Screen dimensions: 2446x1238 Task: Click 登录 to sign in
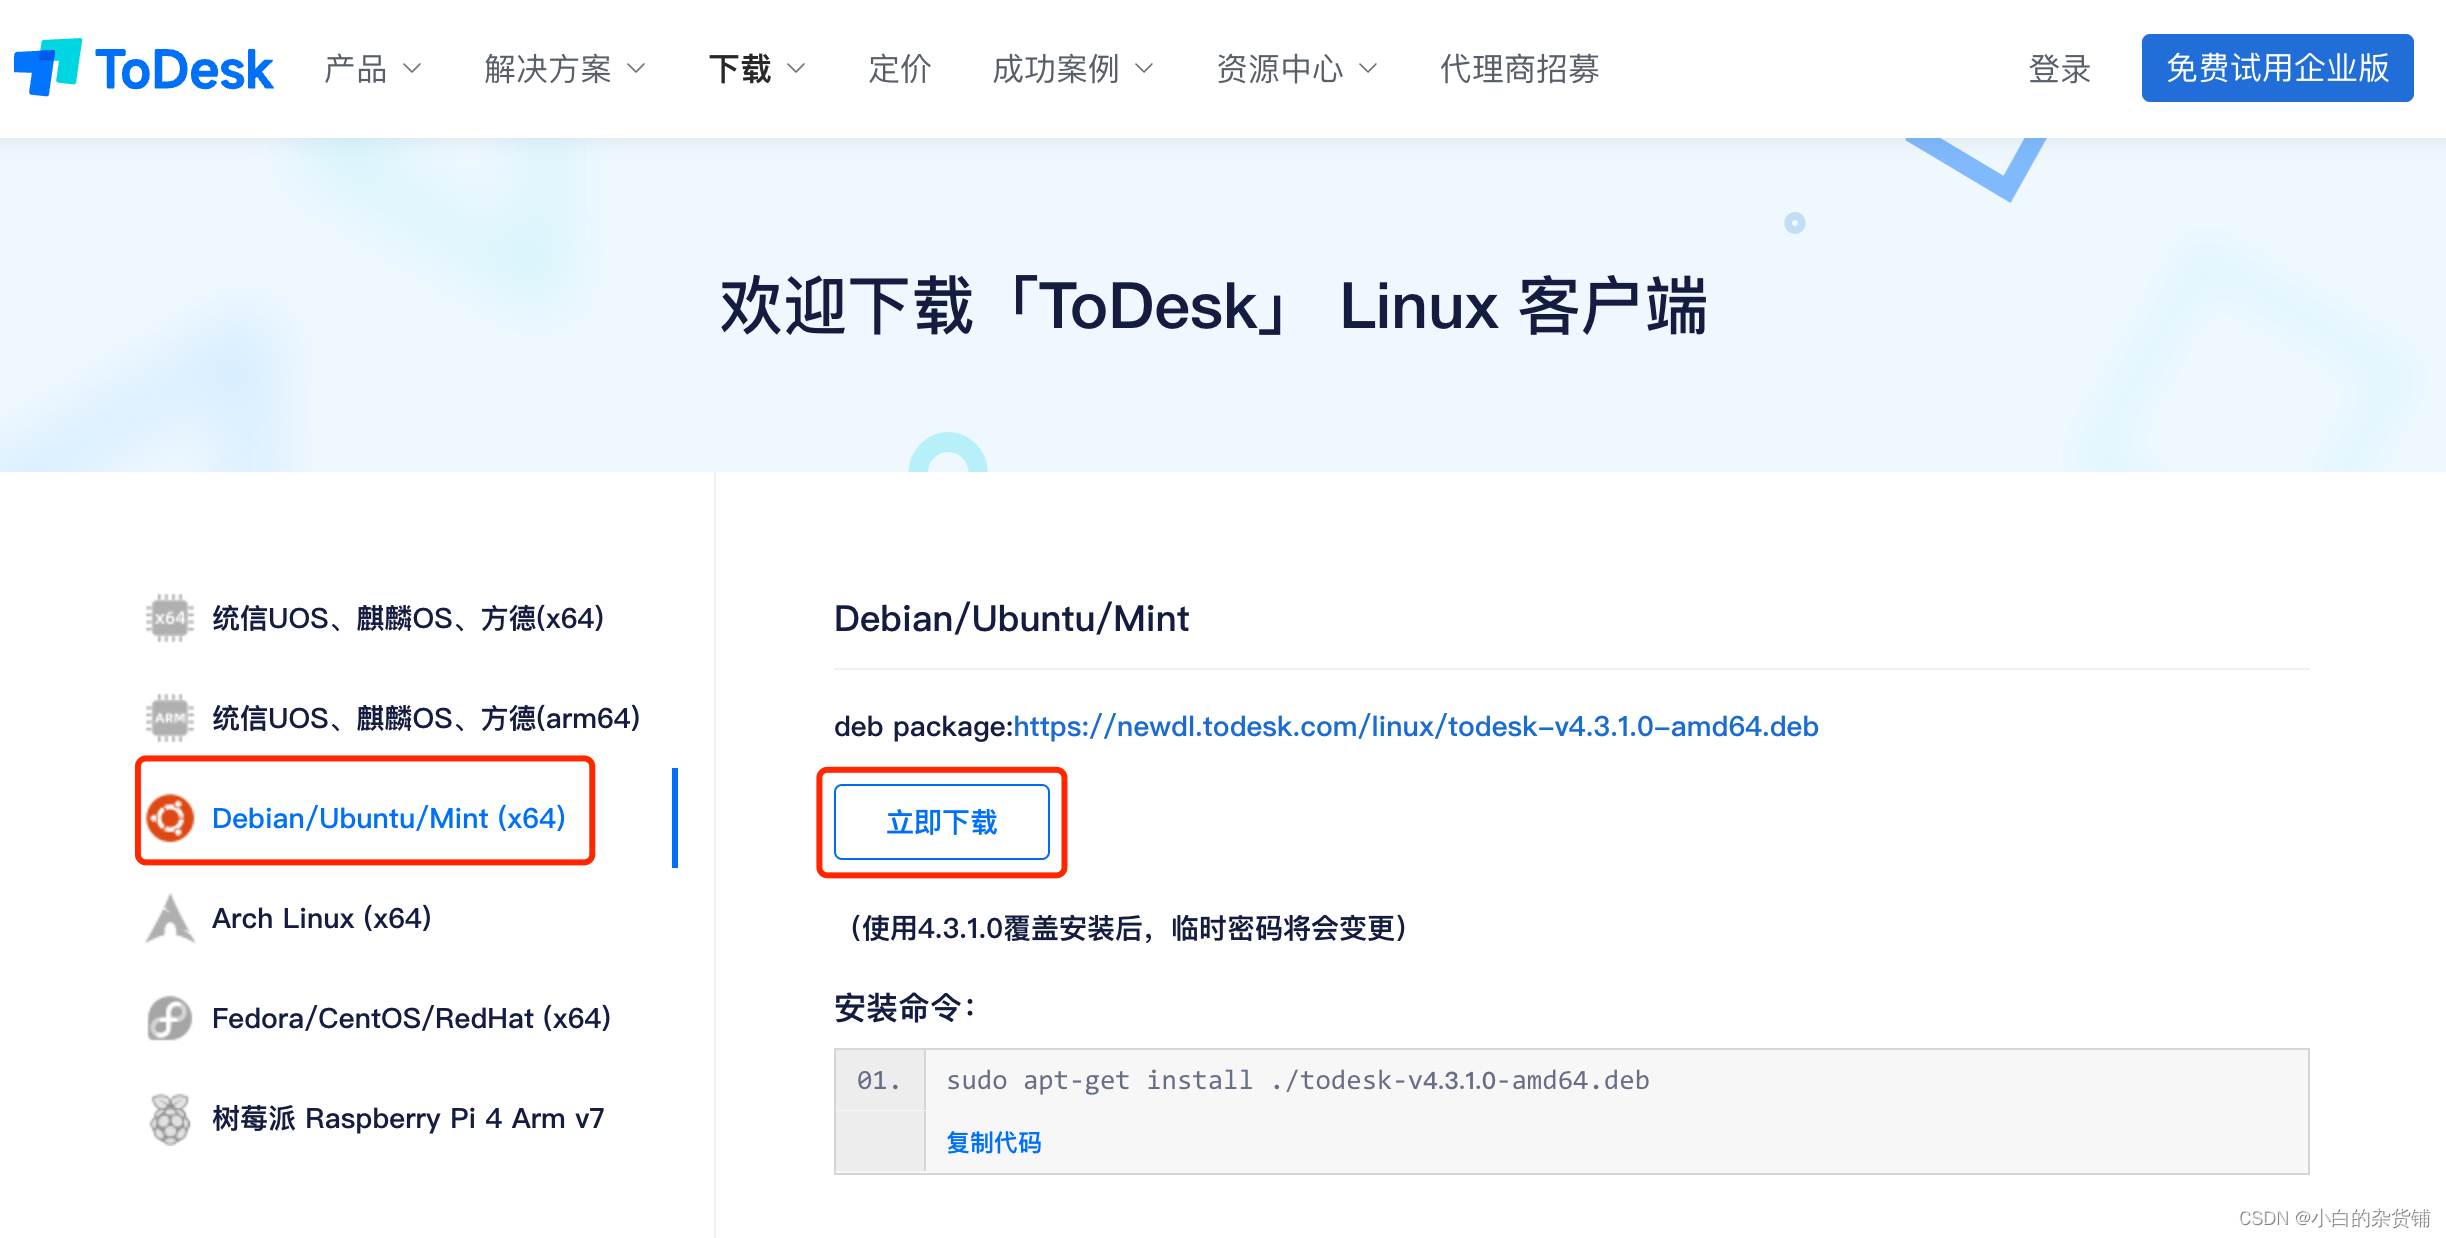point(2058,68)
